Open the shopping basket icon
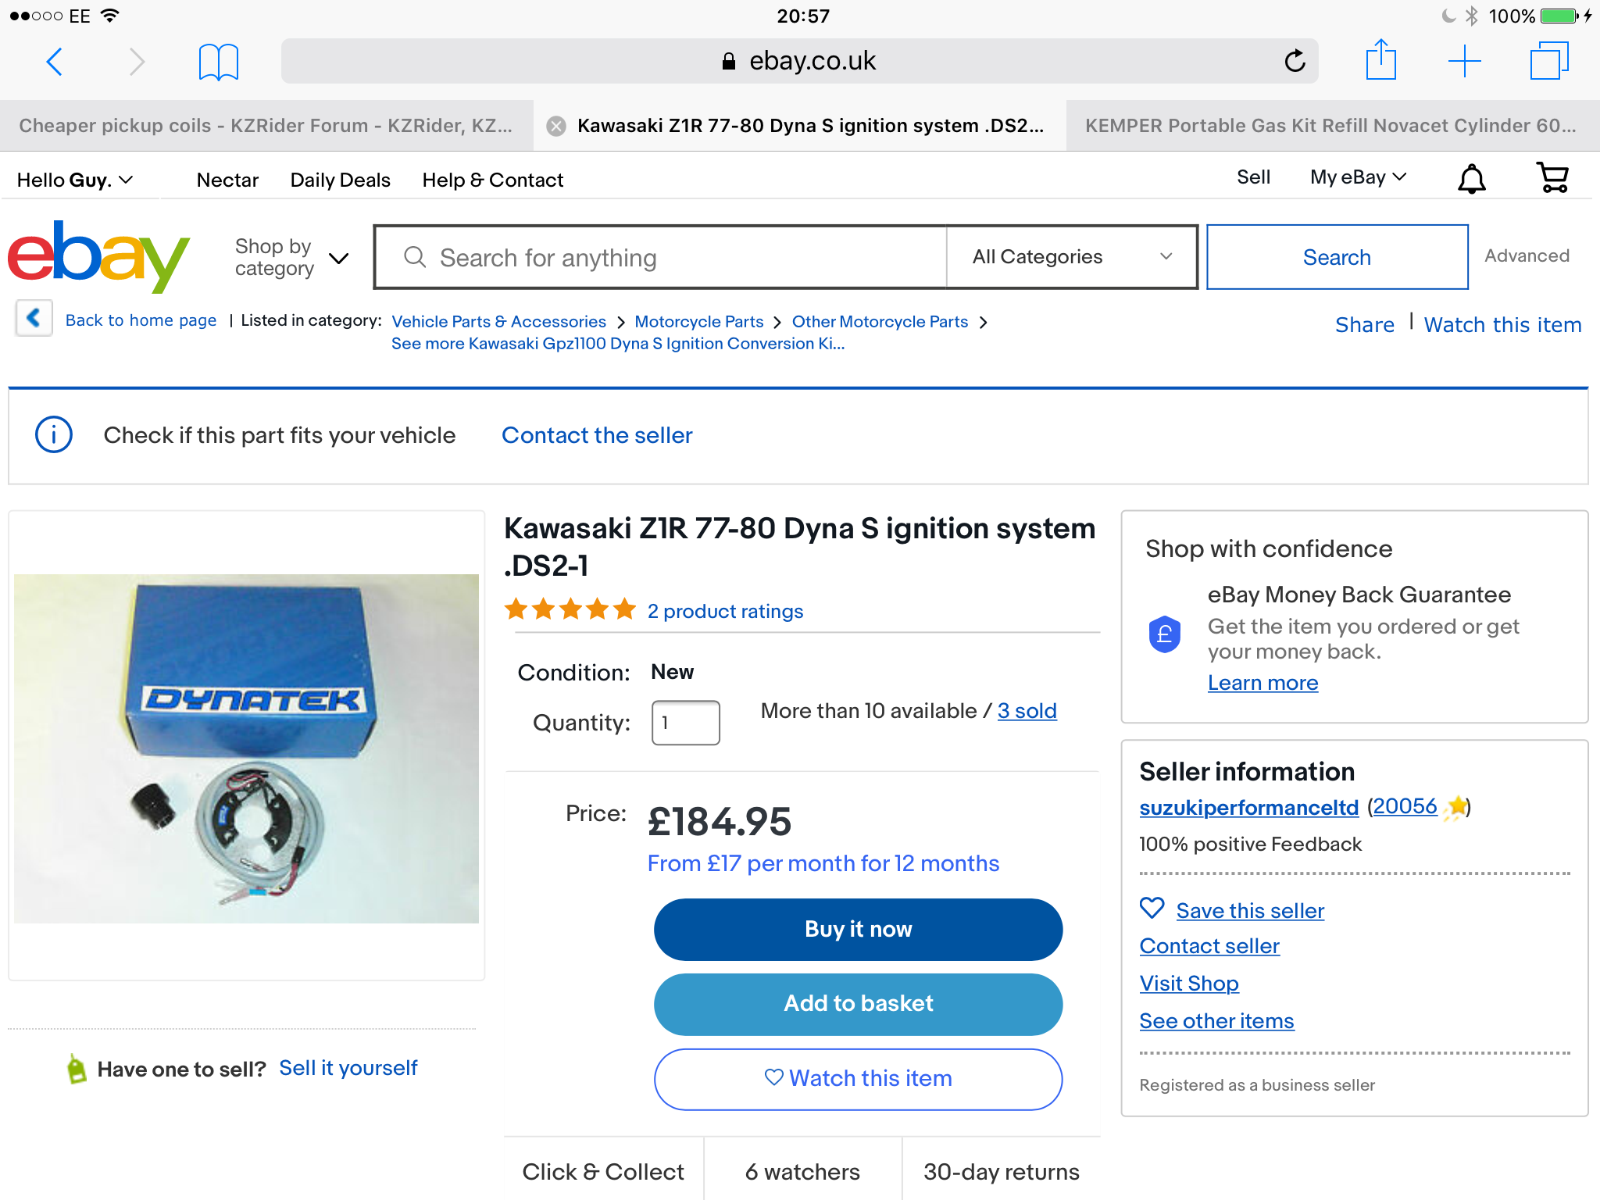Viewport: 1600px width, 1200px height. pos(1553,178)
